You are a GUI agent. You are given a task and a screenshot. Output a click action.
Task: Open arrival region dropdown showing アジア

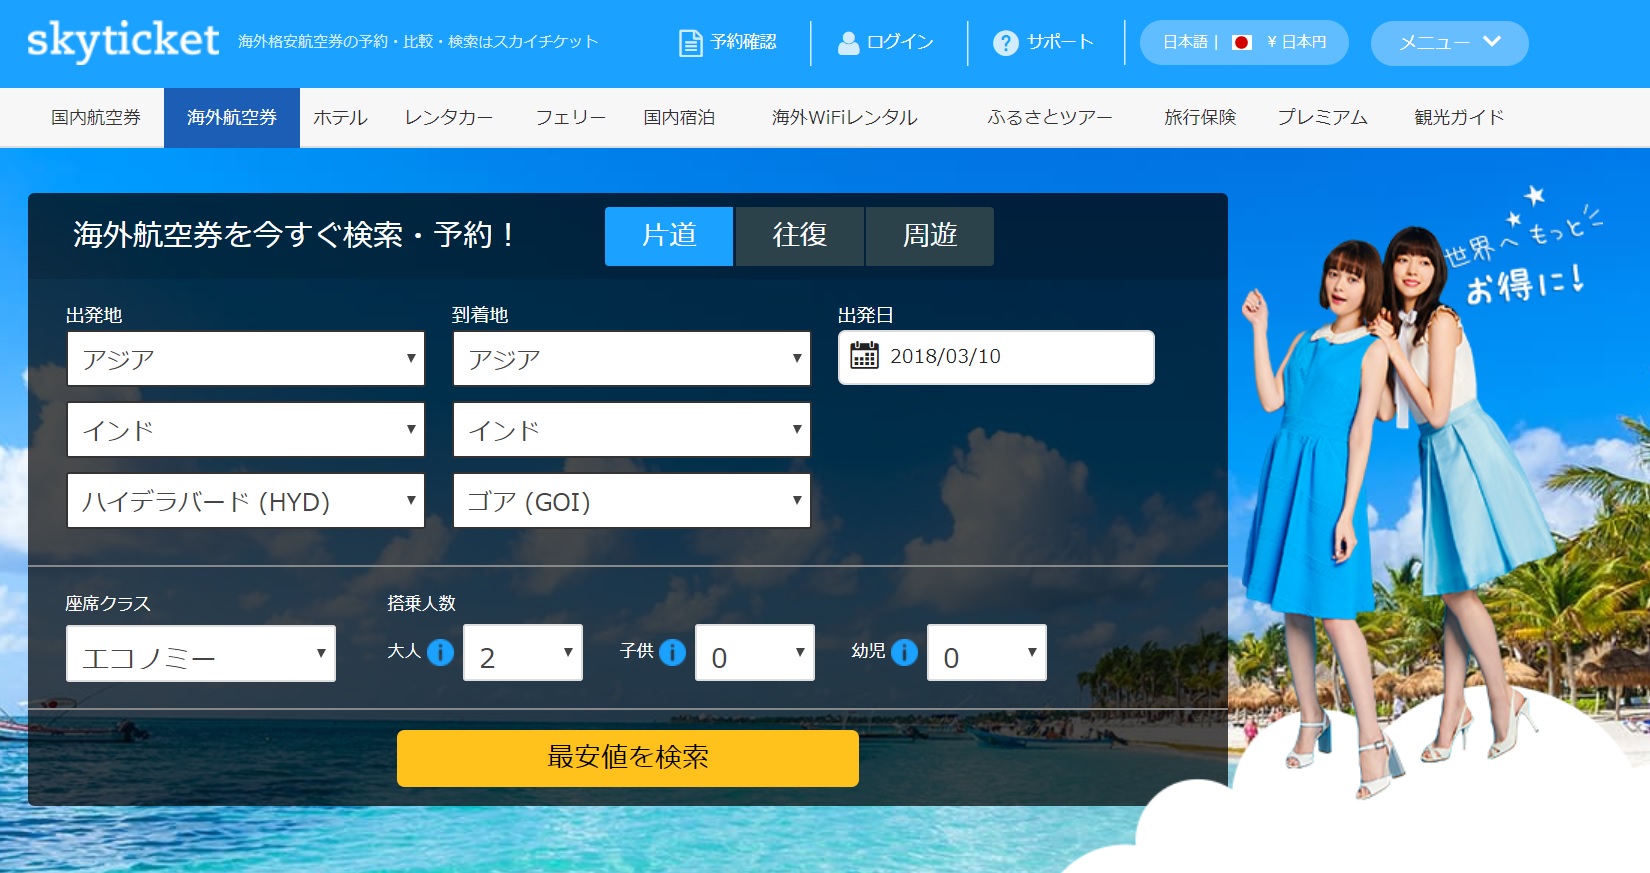coord(632,358)
